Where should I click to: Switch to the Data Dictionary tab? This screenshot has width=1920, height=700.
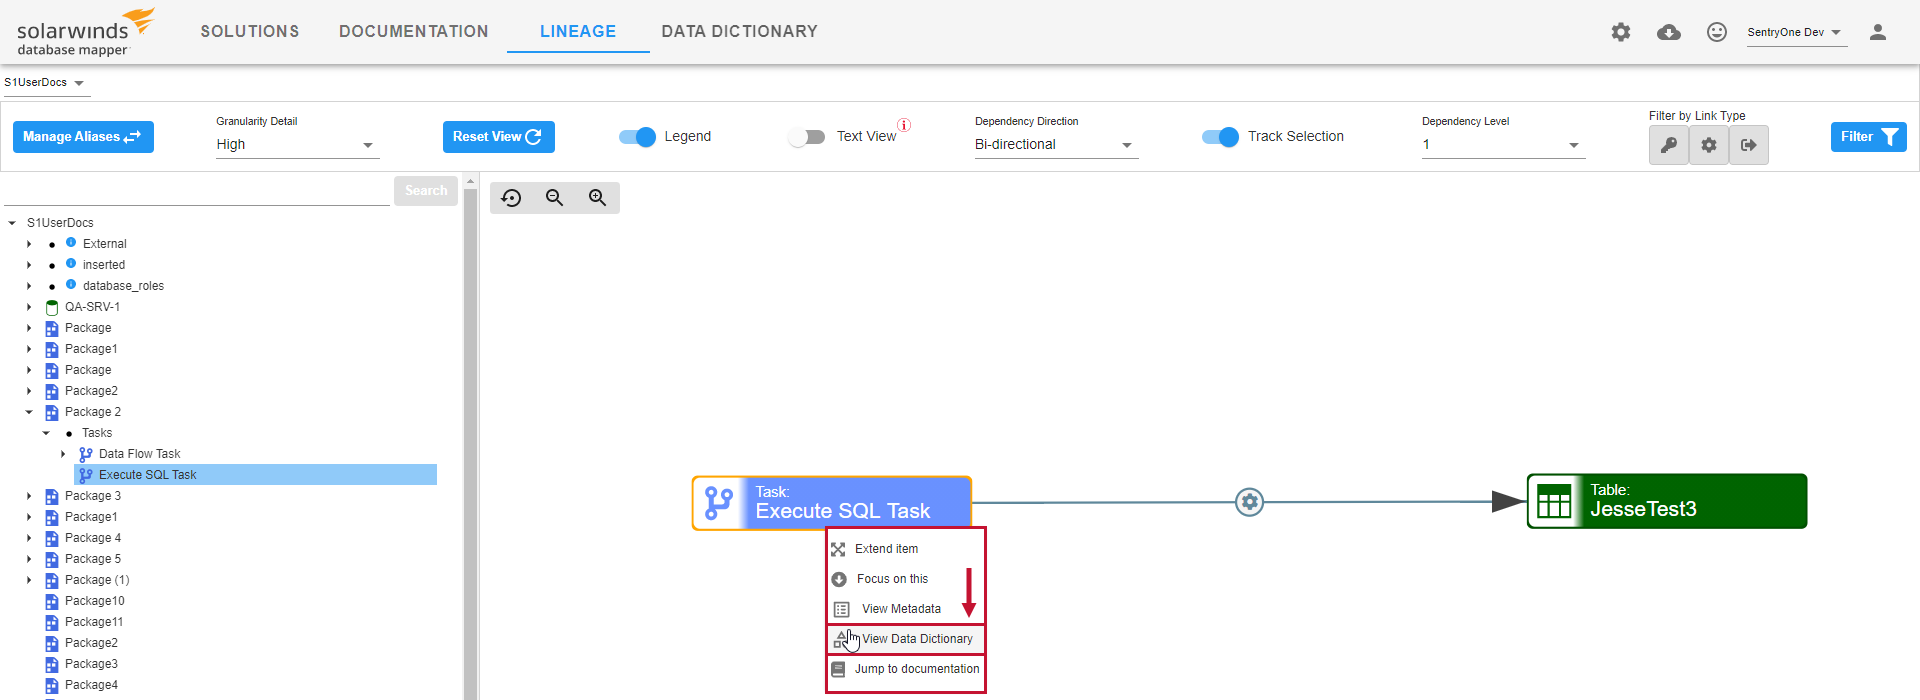[x=740, y=31]
